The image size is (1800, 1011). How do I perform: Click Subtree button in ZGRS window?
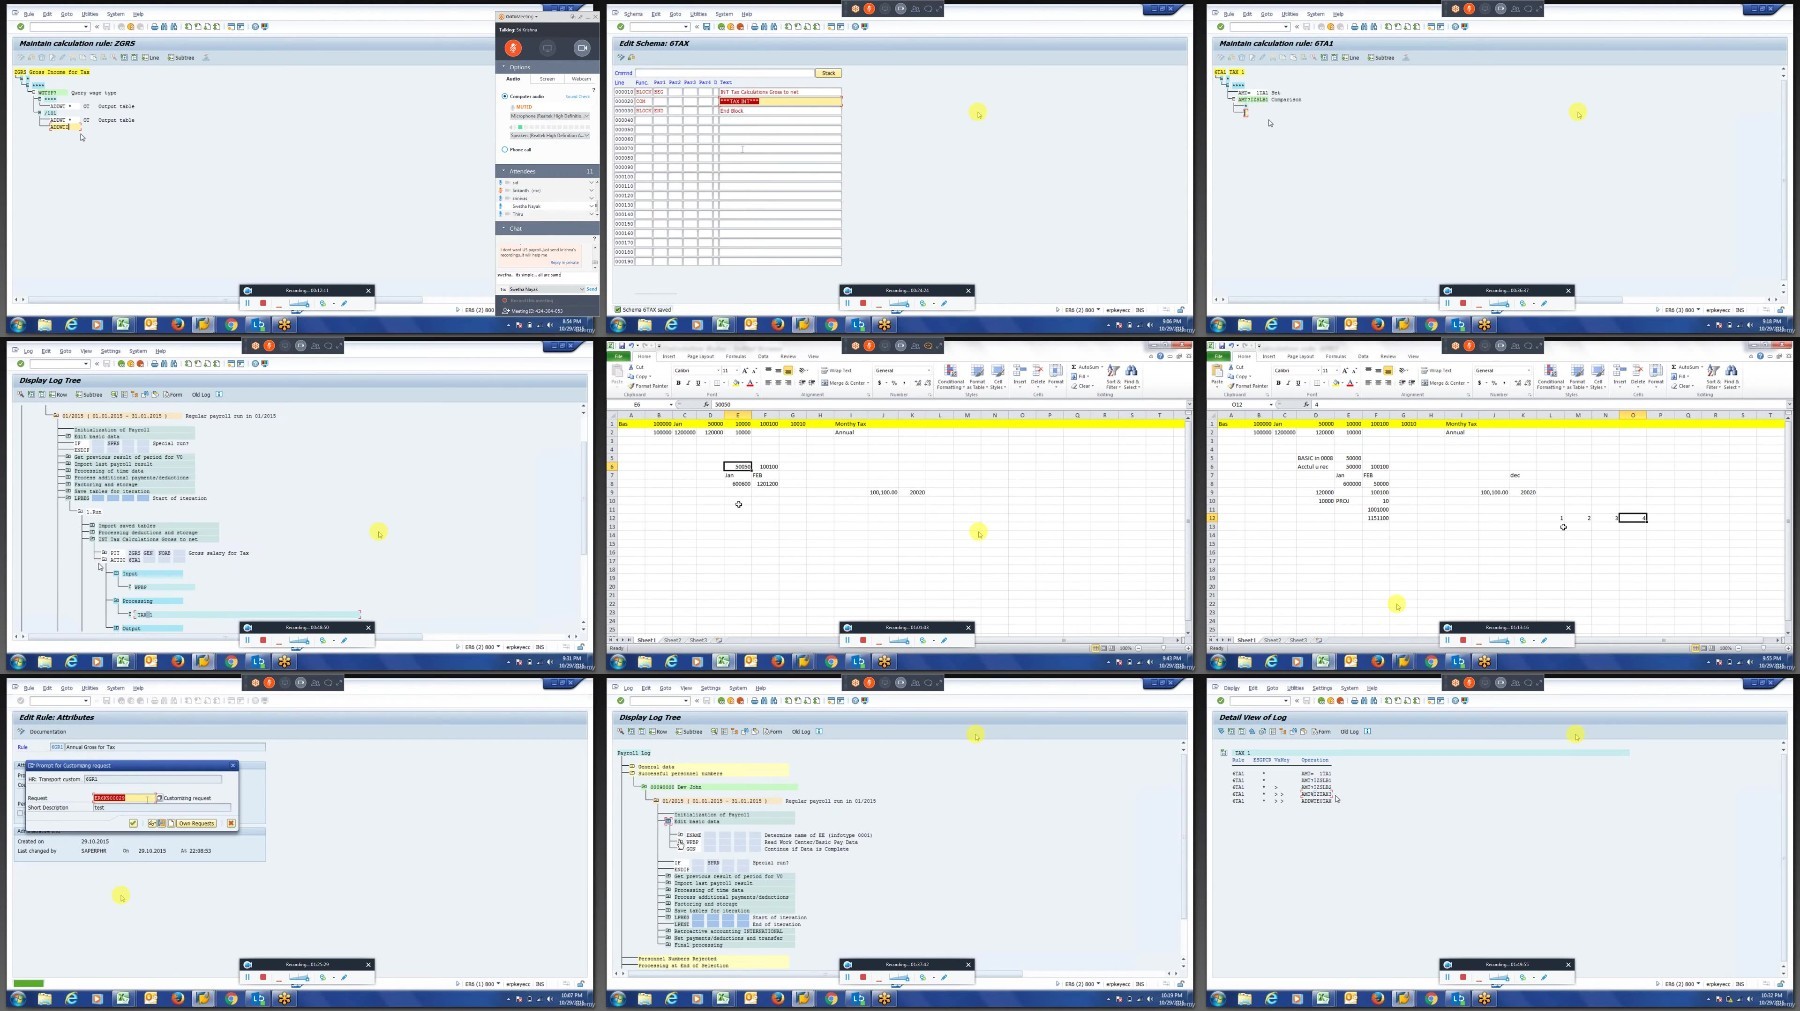[182, 58]
